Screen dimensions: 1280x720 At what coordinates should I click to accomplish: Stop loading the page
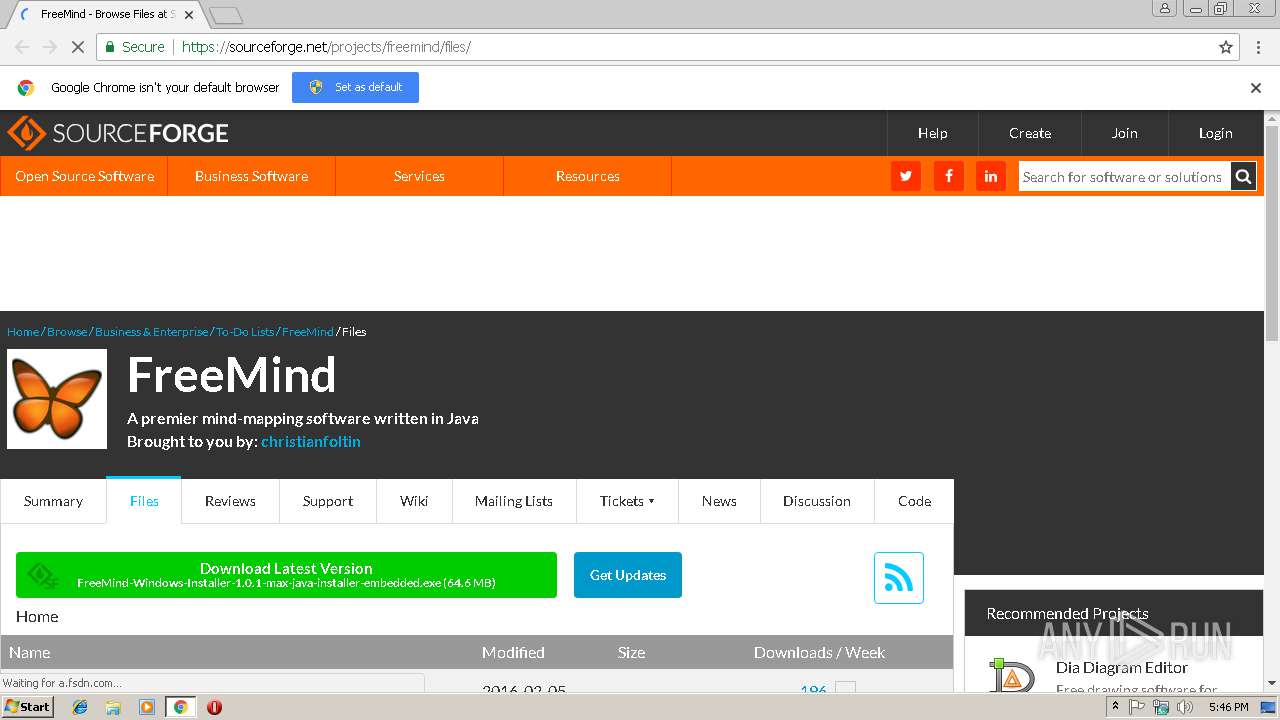pos(77,47)
